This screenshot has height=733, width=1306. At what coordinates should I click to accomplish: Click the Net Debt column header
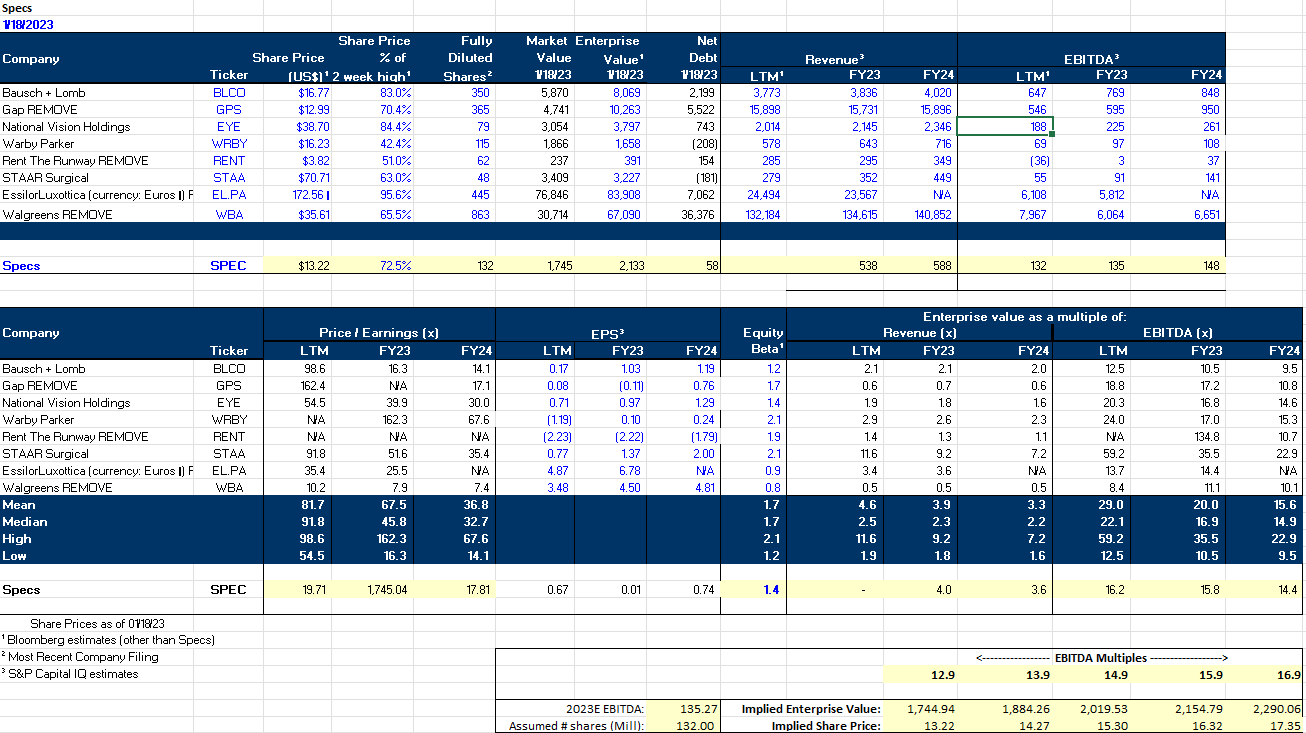coord(699,58)
